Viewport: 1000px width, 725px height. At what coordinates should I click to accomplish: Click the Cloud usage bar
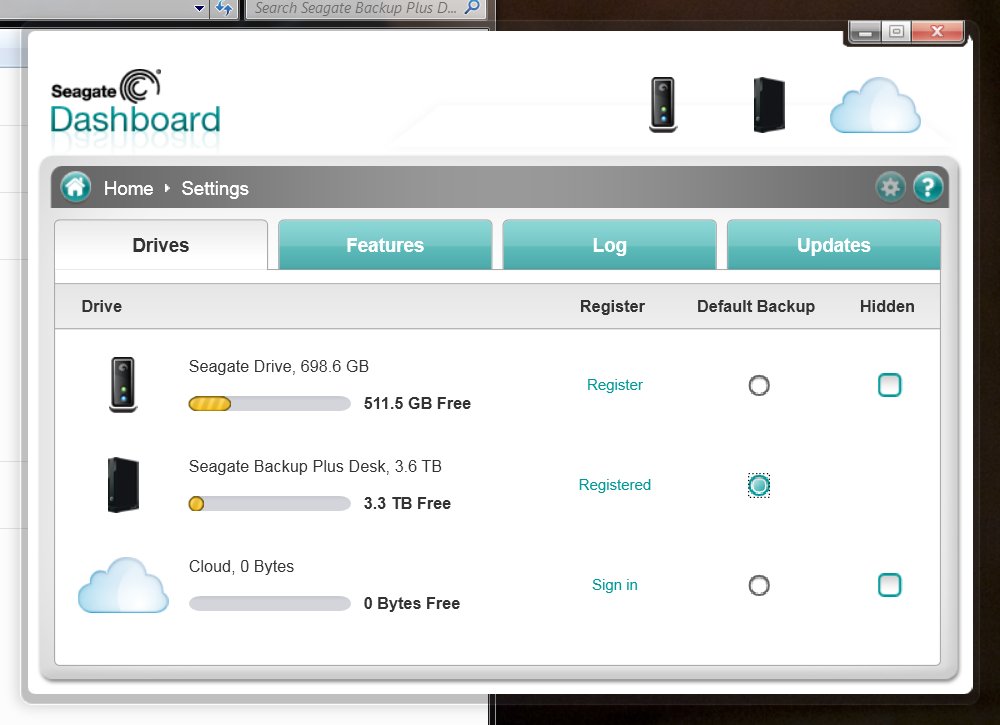point(270,603)
